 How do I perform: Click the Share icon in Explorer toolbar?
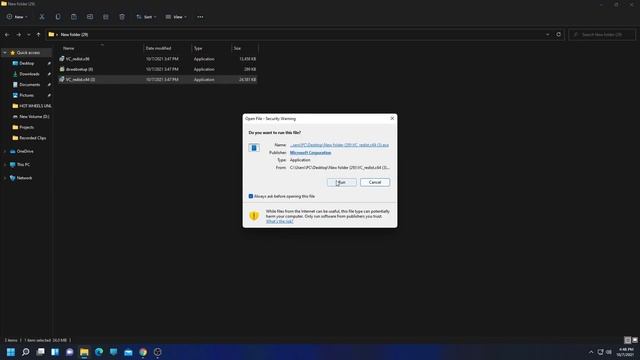pyautogui.click(x=106, y=17)
